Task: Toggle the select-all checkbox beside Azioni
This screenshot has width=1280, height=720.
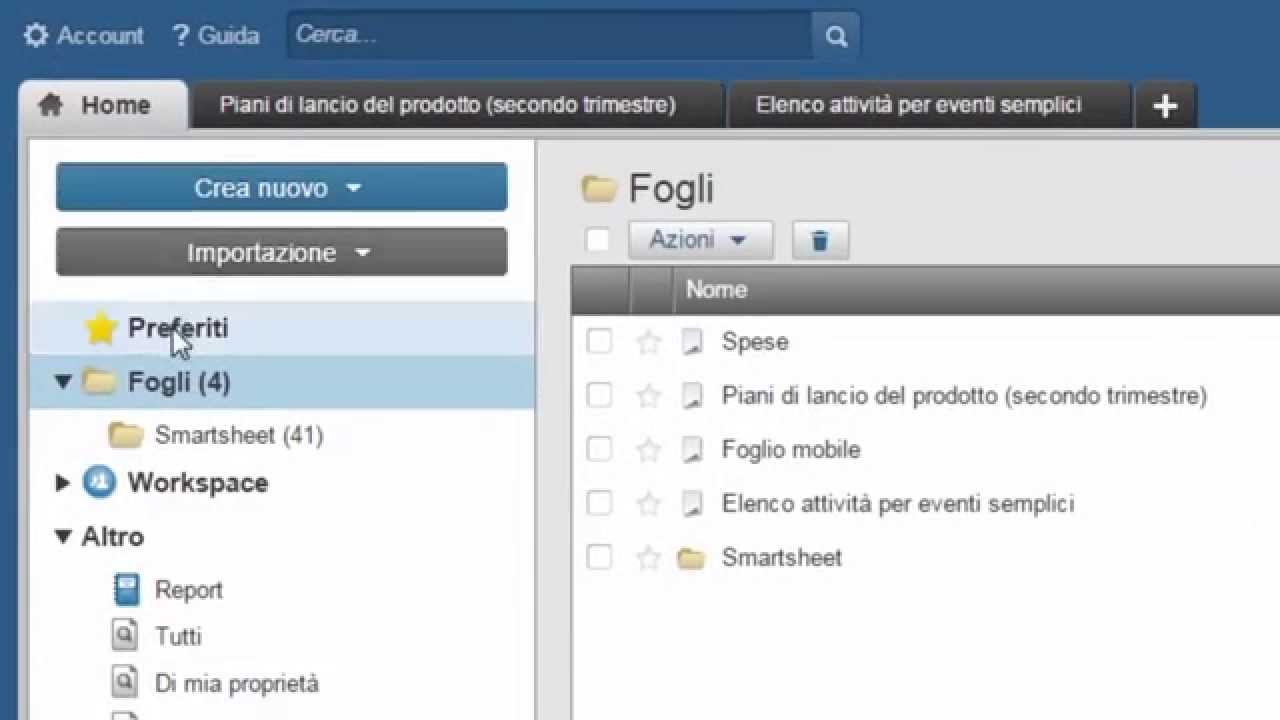Action: [x=598, y=240]
